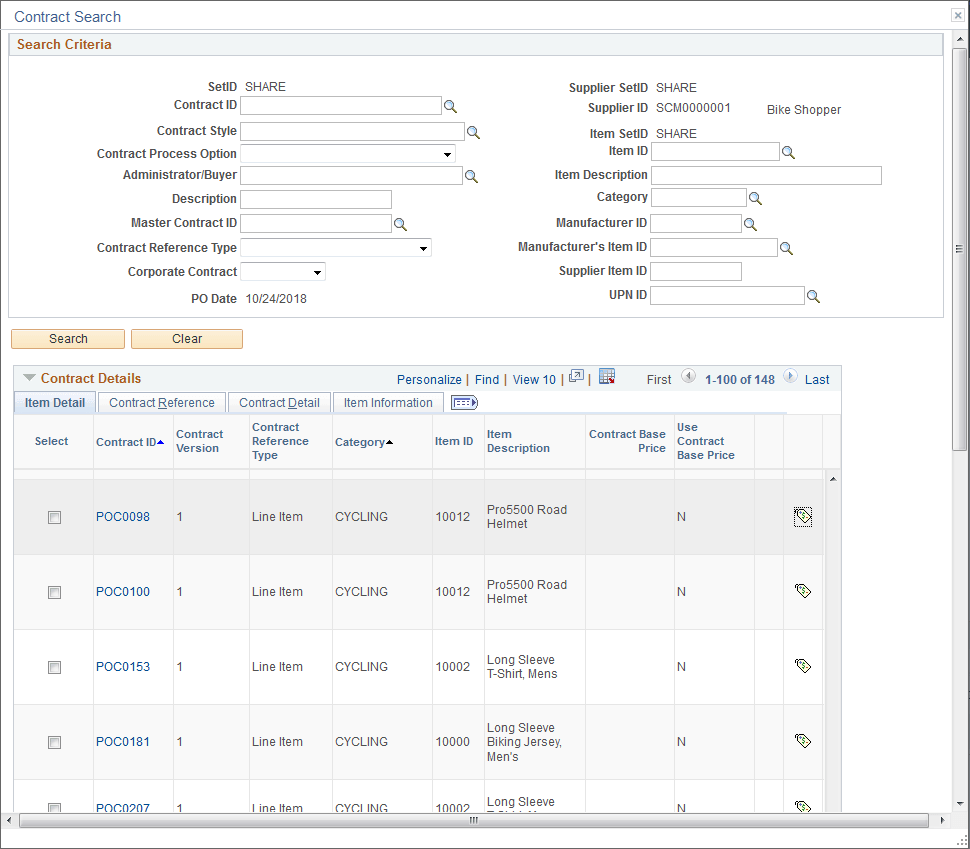970x849 pixels.
Task: Click the tag icon on POC0098 row
Action: coord(802,516)
